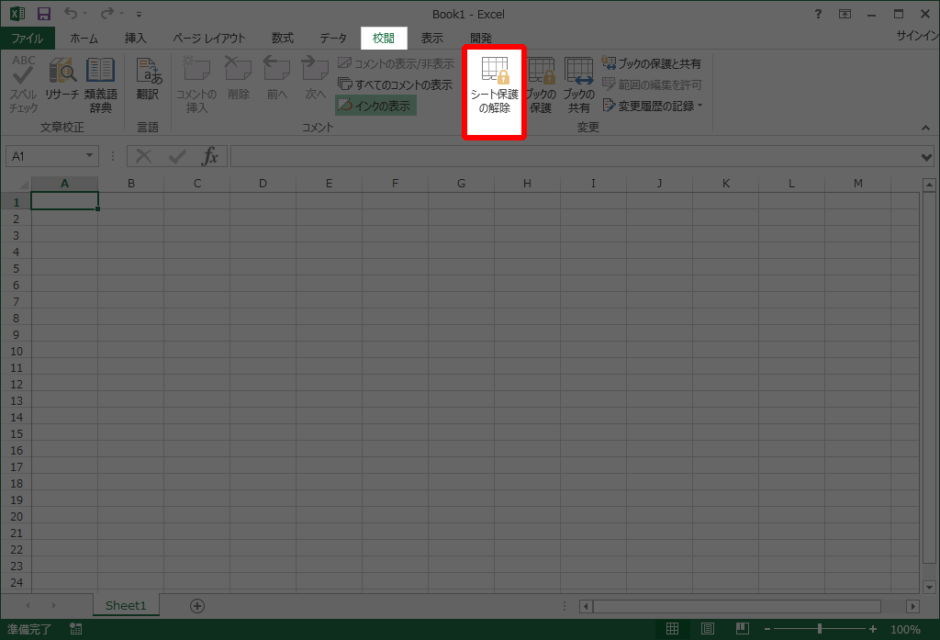Open the 開発 developer tab
The width and height of the screenshot is (940, 640).
pyautogui.click(x=480, y=38)
